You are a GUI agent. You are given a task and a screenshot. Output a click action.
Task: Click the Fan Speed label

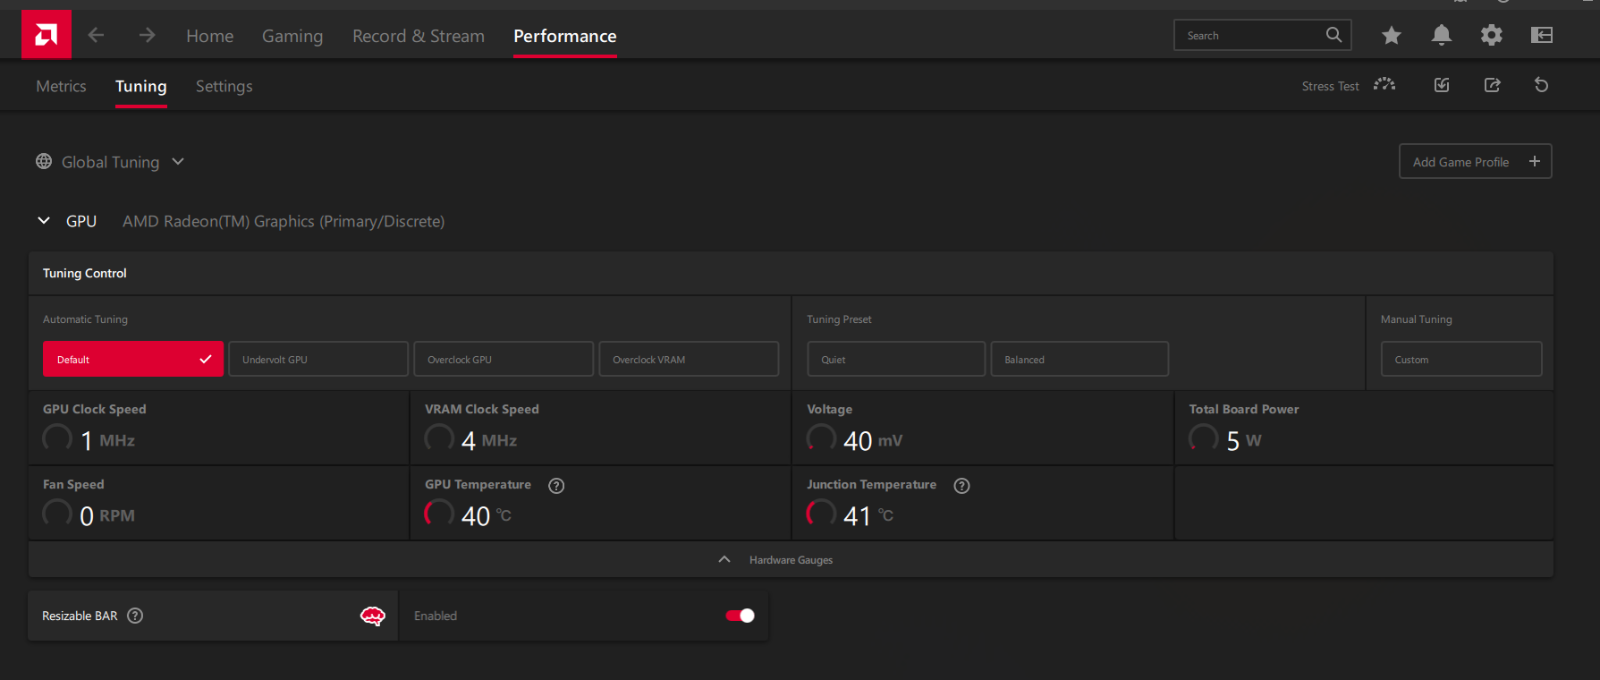(x=74, y=484)
